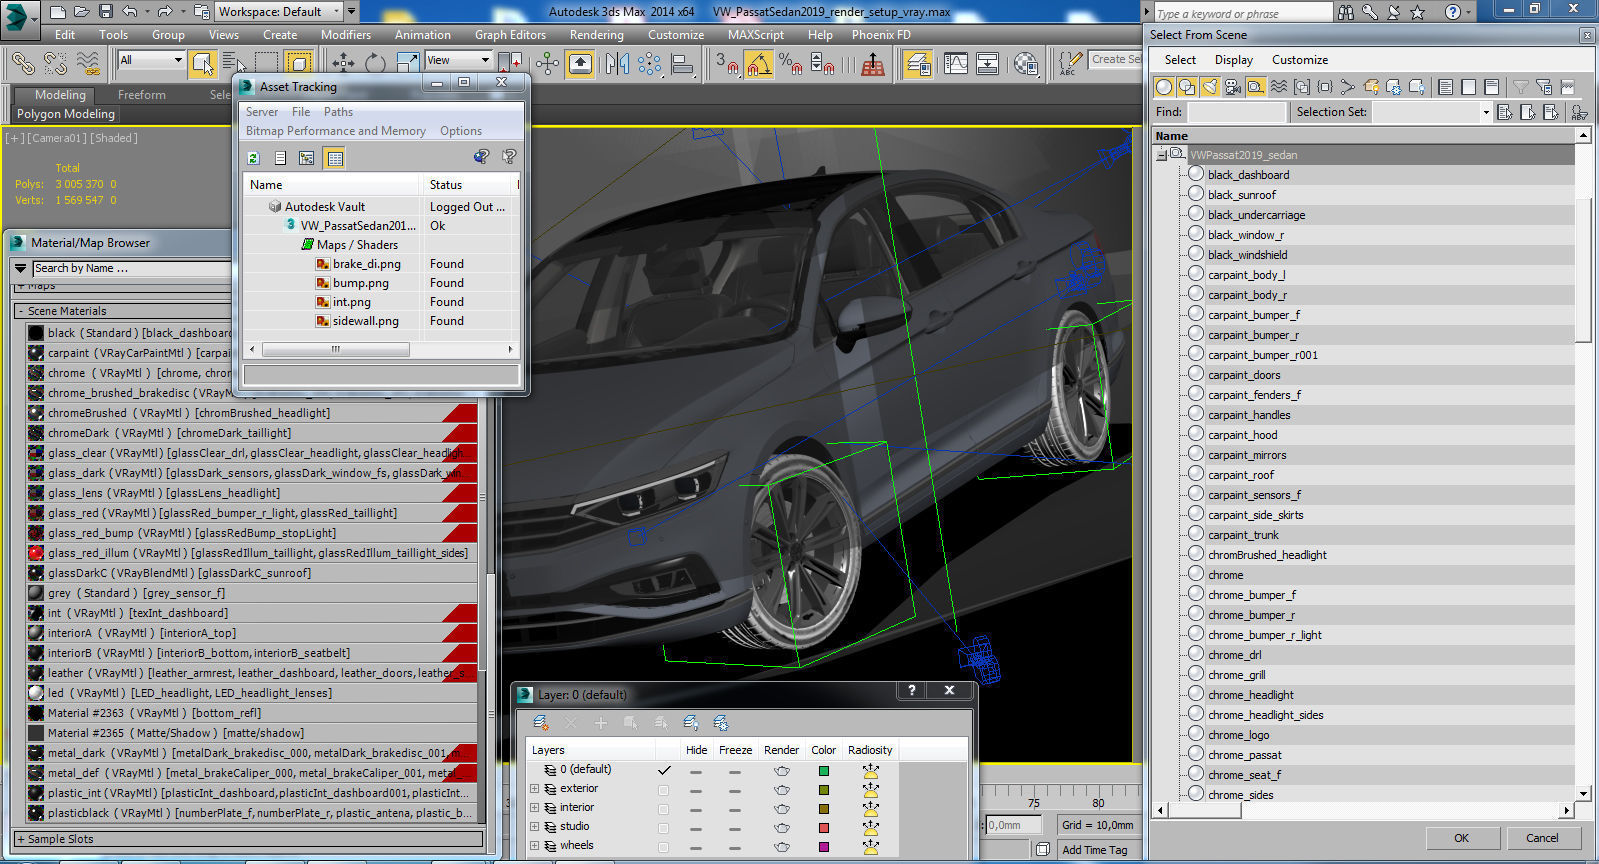Switch to the Freeform ribbon tab

coord(142,95)
